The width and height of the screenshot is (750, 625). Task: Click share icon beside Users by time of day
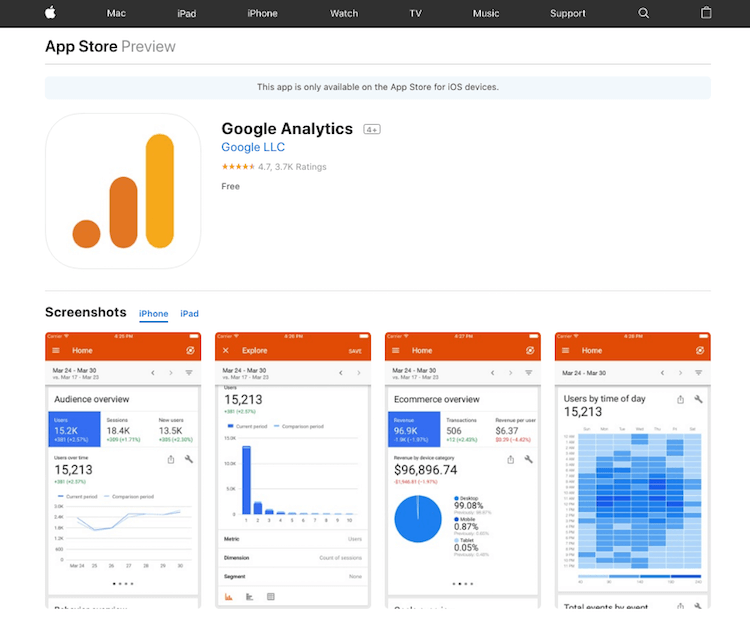pyautogui.click(x=680, y=399)
